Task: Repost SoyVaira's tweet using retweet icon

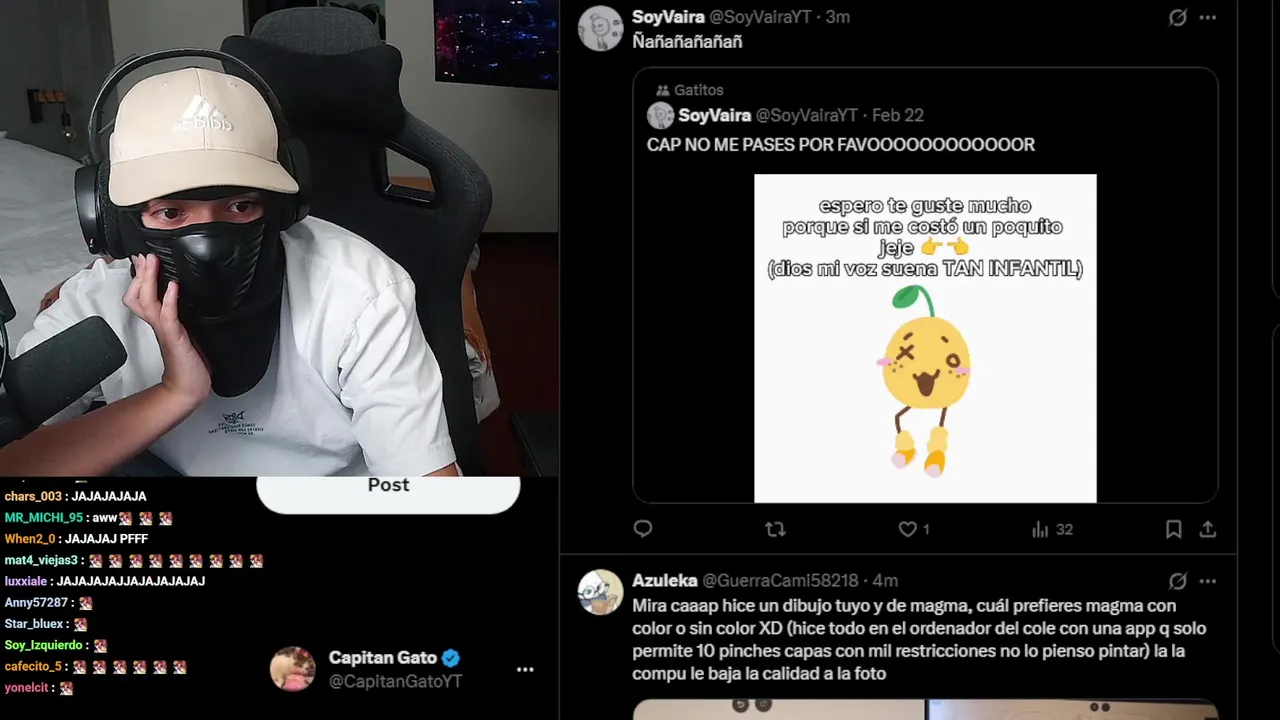Action: tap(775, 529)
